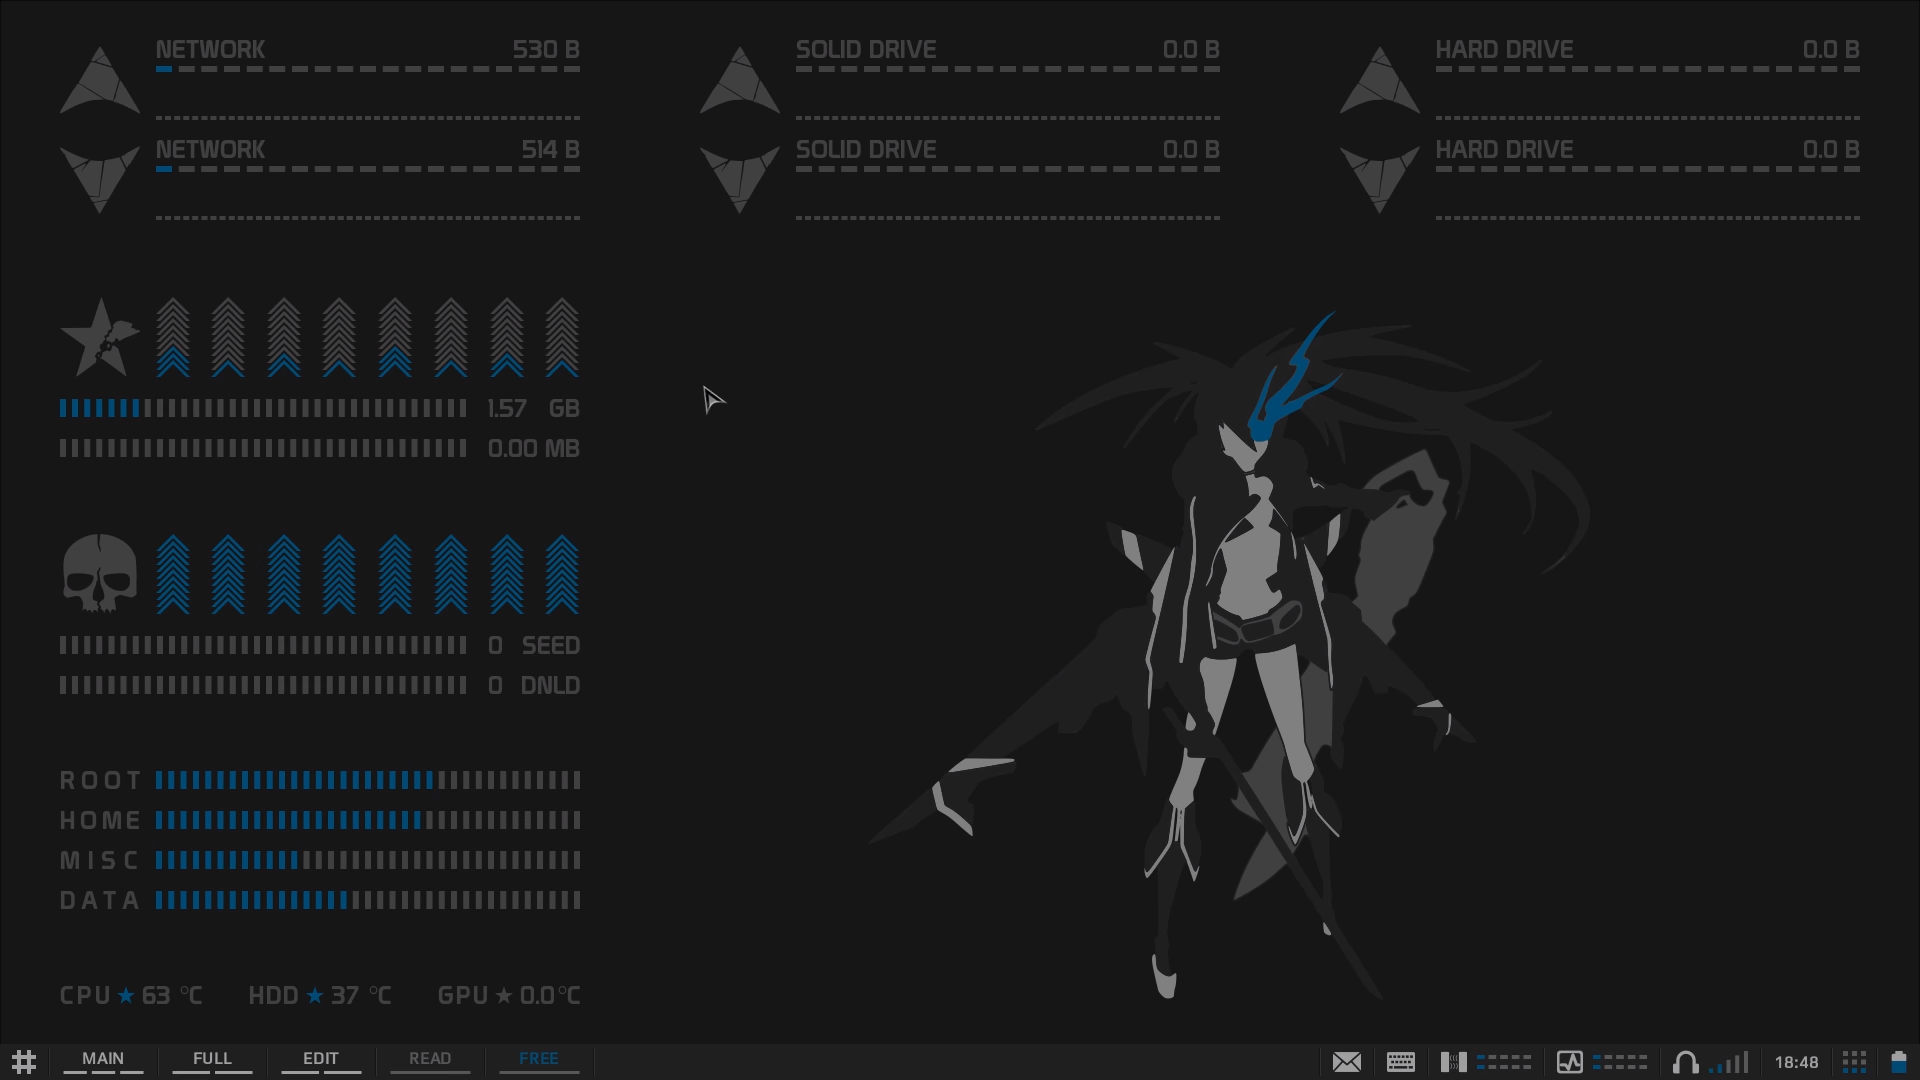
Task: Click the ROOT disk usage bar
Action: tap(367, 781)
